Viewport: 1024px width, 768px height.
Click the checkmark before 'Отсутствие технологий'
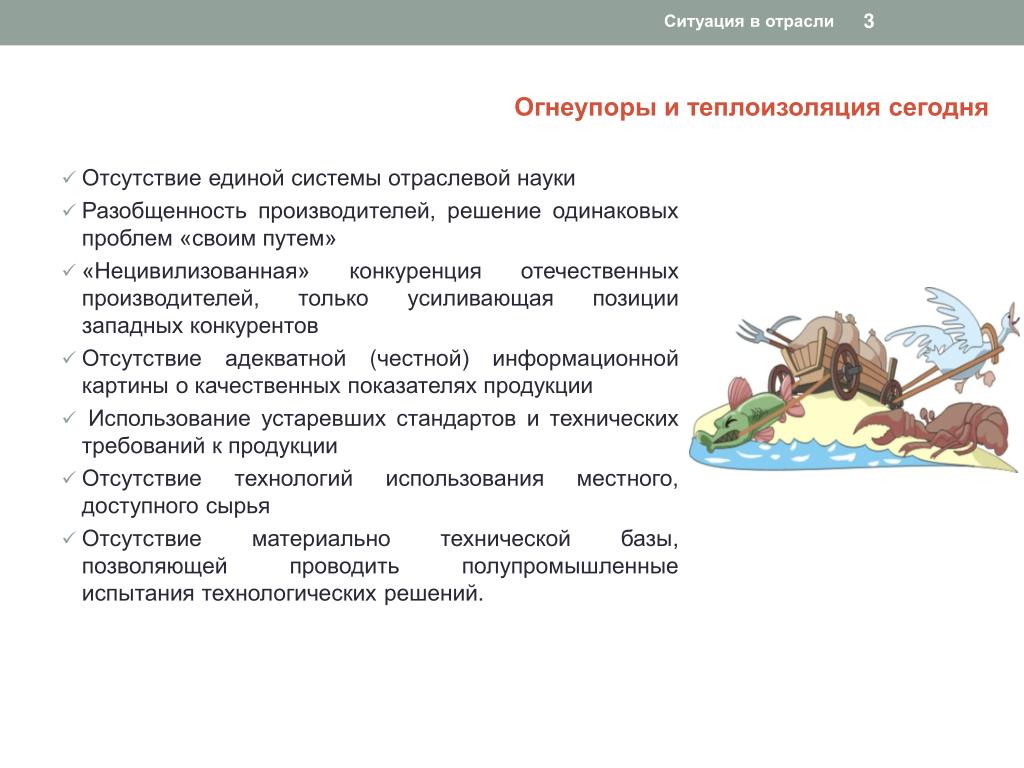[x=69, y=478]
